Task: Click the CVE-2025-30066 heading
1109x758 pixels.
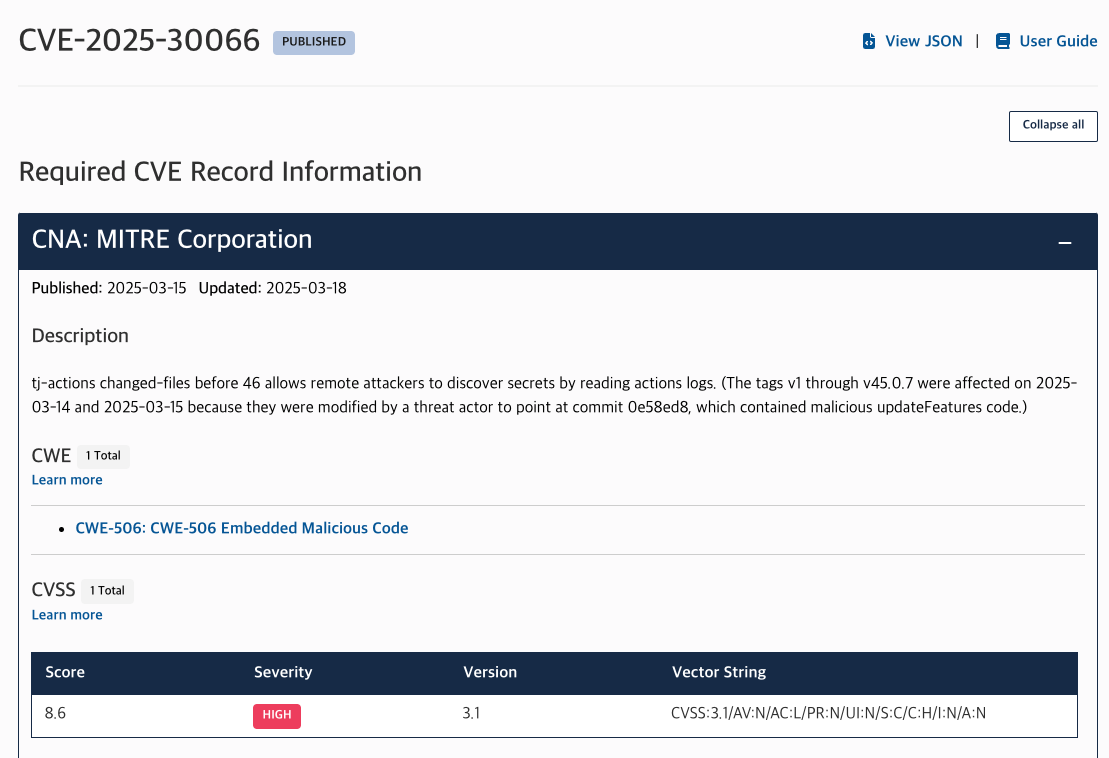Action: [x=139, y=40]
